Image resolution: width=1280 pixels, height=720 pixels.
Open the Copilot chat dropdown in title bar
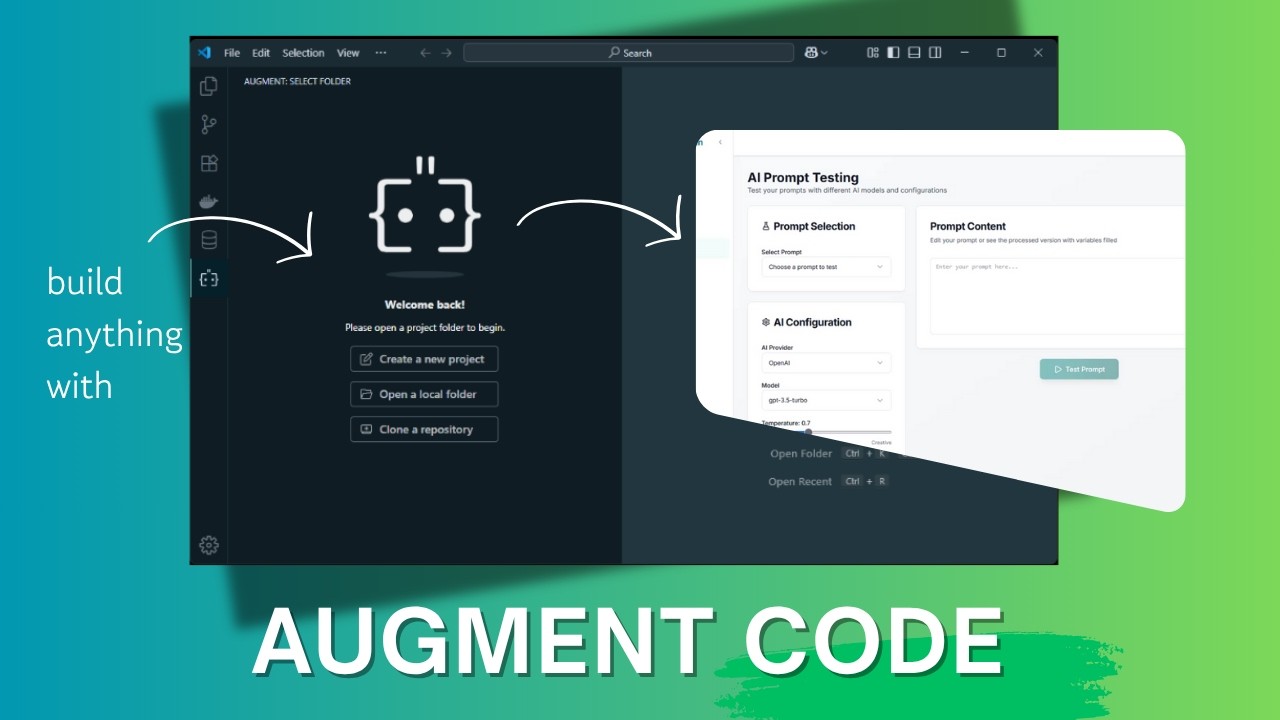coord(816,53)
